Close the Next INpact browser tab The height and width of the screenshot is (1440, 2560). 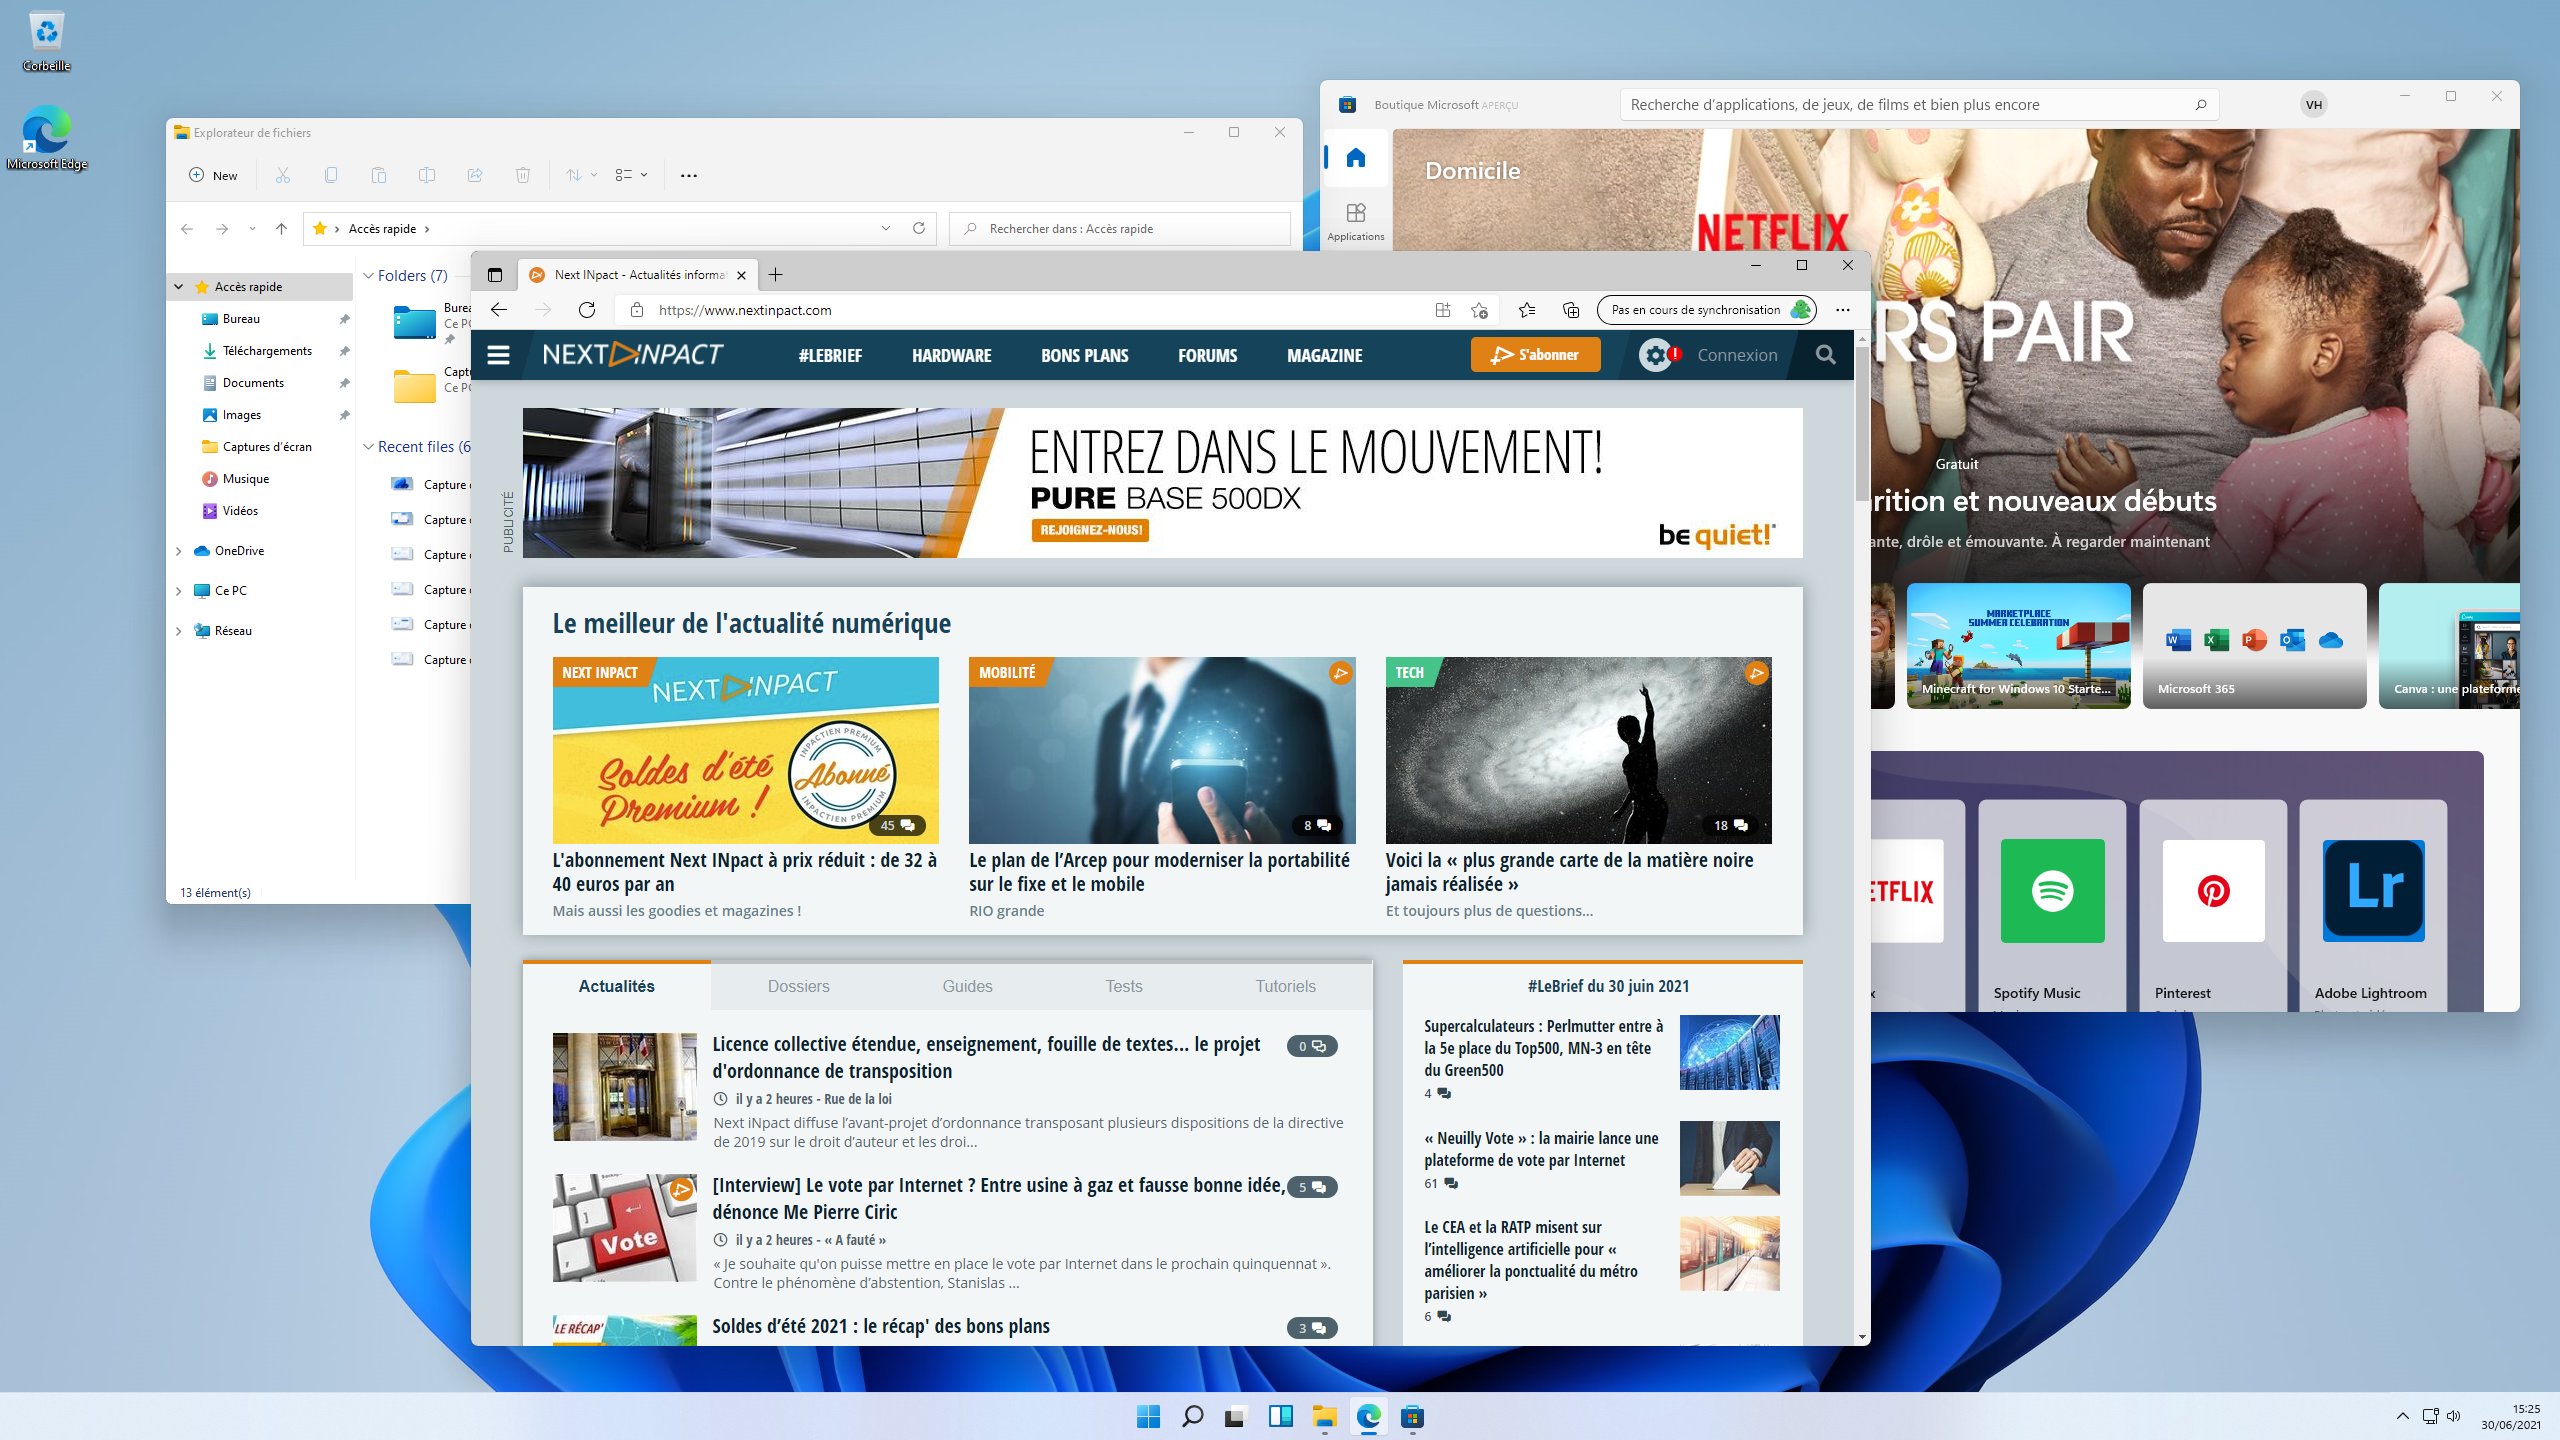coord(741,275)
